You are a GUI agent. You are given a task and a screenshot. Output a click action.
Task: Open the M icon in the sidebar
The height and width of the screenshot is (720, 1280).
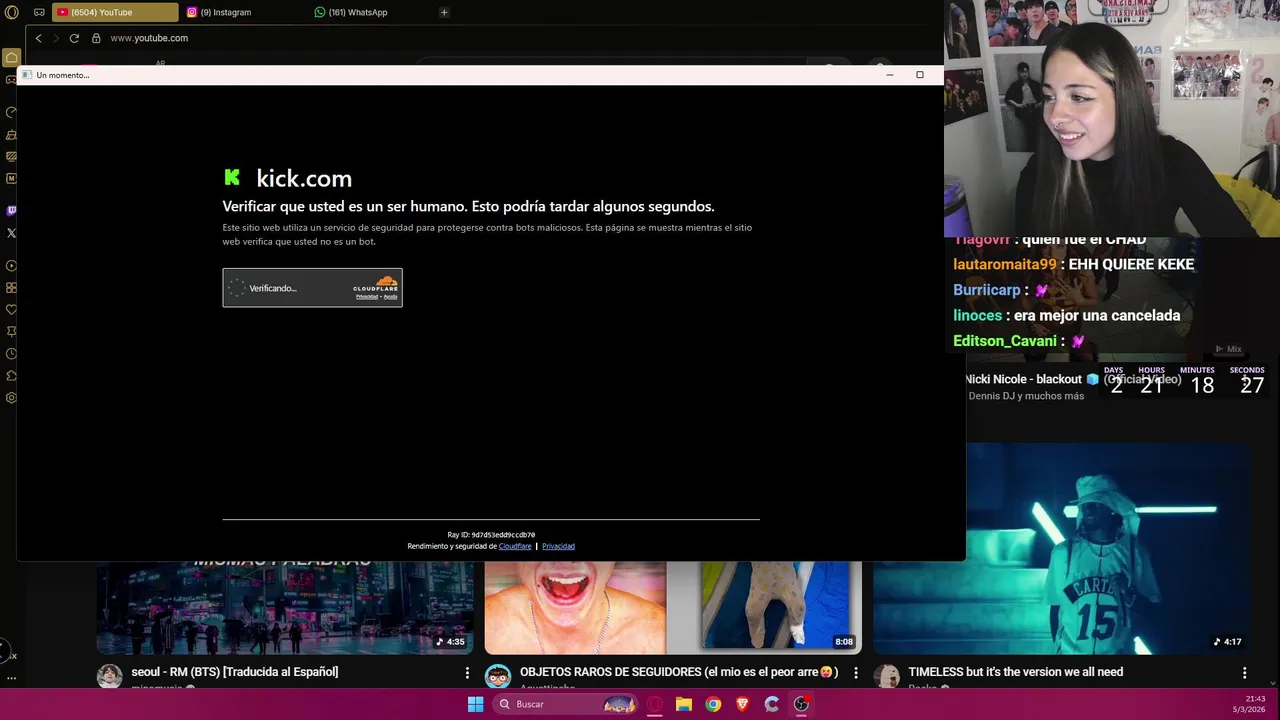[11, 178]
